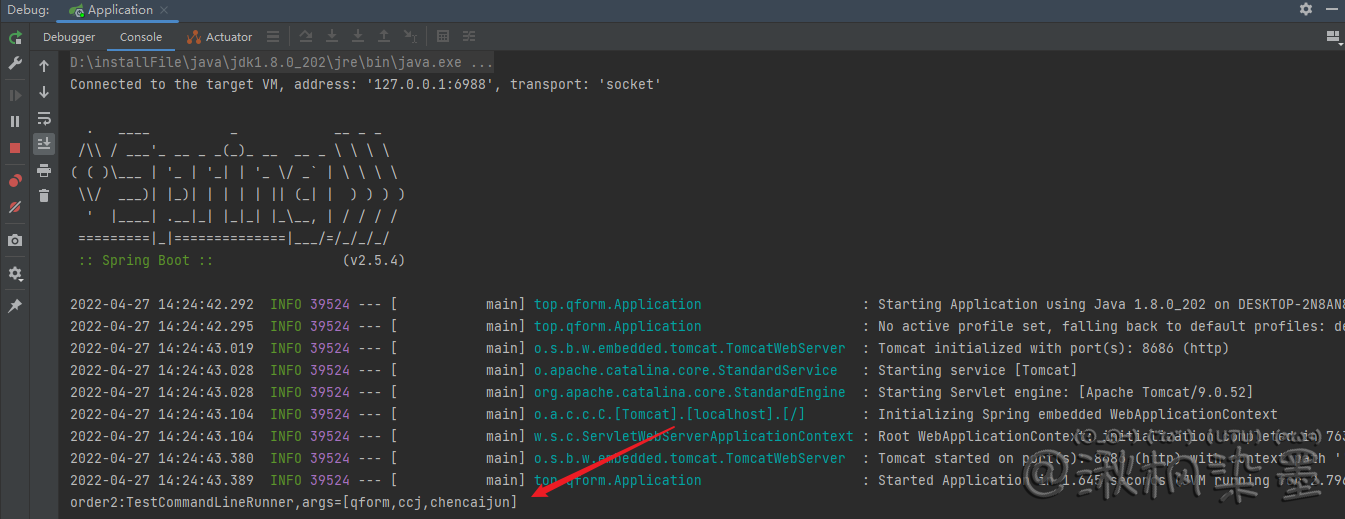
Task: Click the camera thread dump icon
Action: coord(15,241)
